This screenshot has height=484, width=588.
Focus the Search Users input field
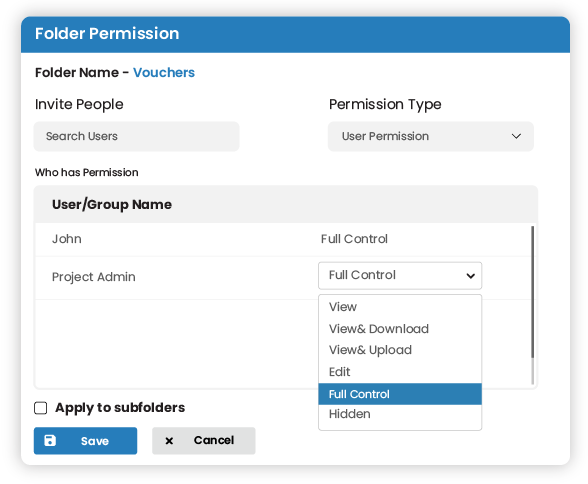(x=136, y=136)
